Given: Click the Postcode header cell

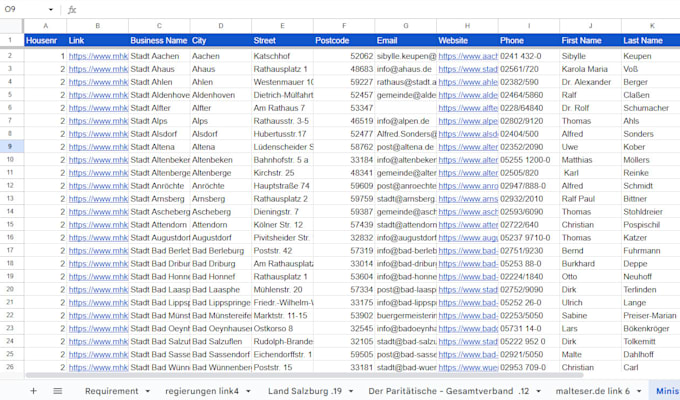Looking at the screenshot, I should (x=344, y=40).
